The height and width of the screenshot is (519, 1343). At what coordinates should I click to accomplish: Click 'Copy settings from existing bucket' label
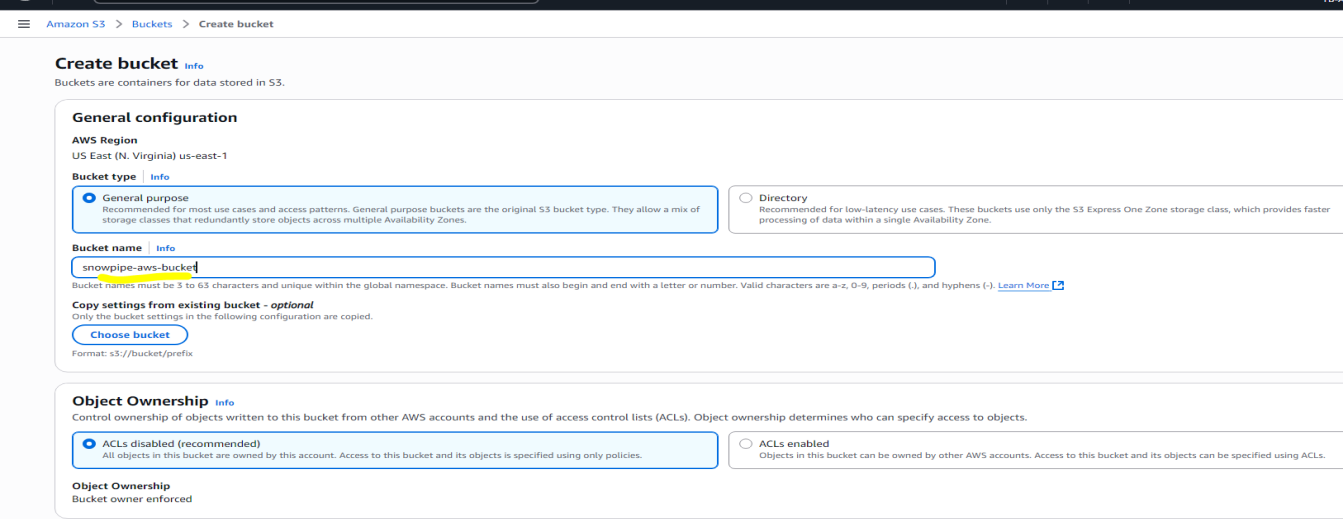192,305
